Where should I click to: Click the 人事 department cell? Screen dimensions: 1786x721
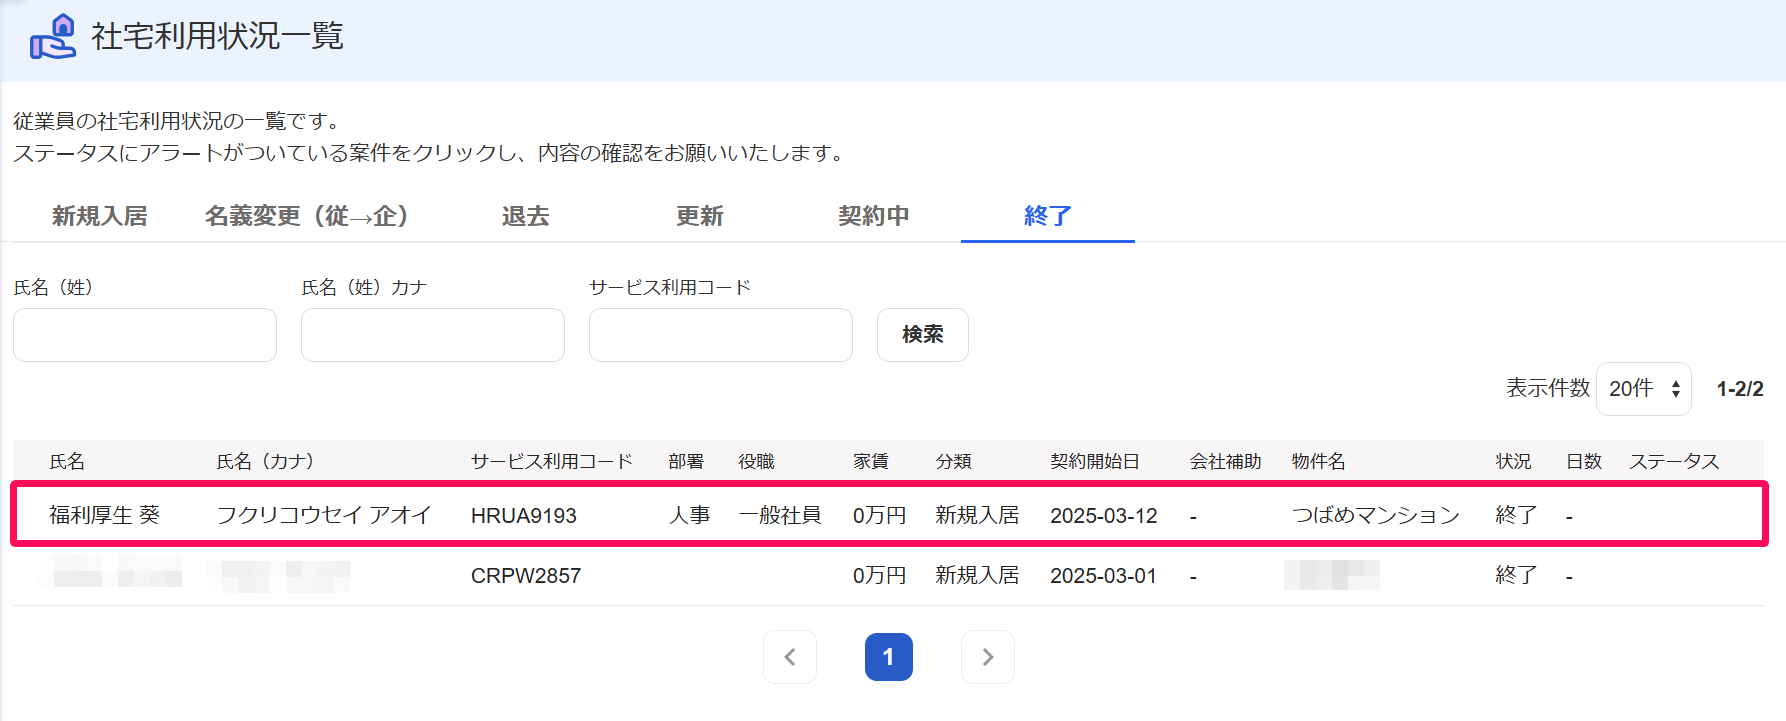(690, 515)
